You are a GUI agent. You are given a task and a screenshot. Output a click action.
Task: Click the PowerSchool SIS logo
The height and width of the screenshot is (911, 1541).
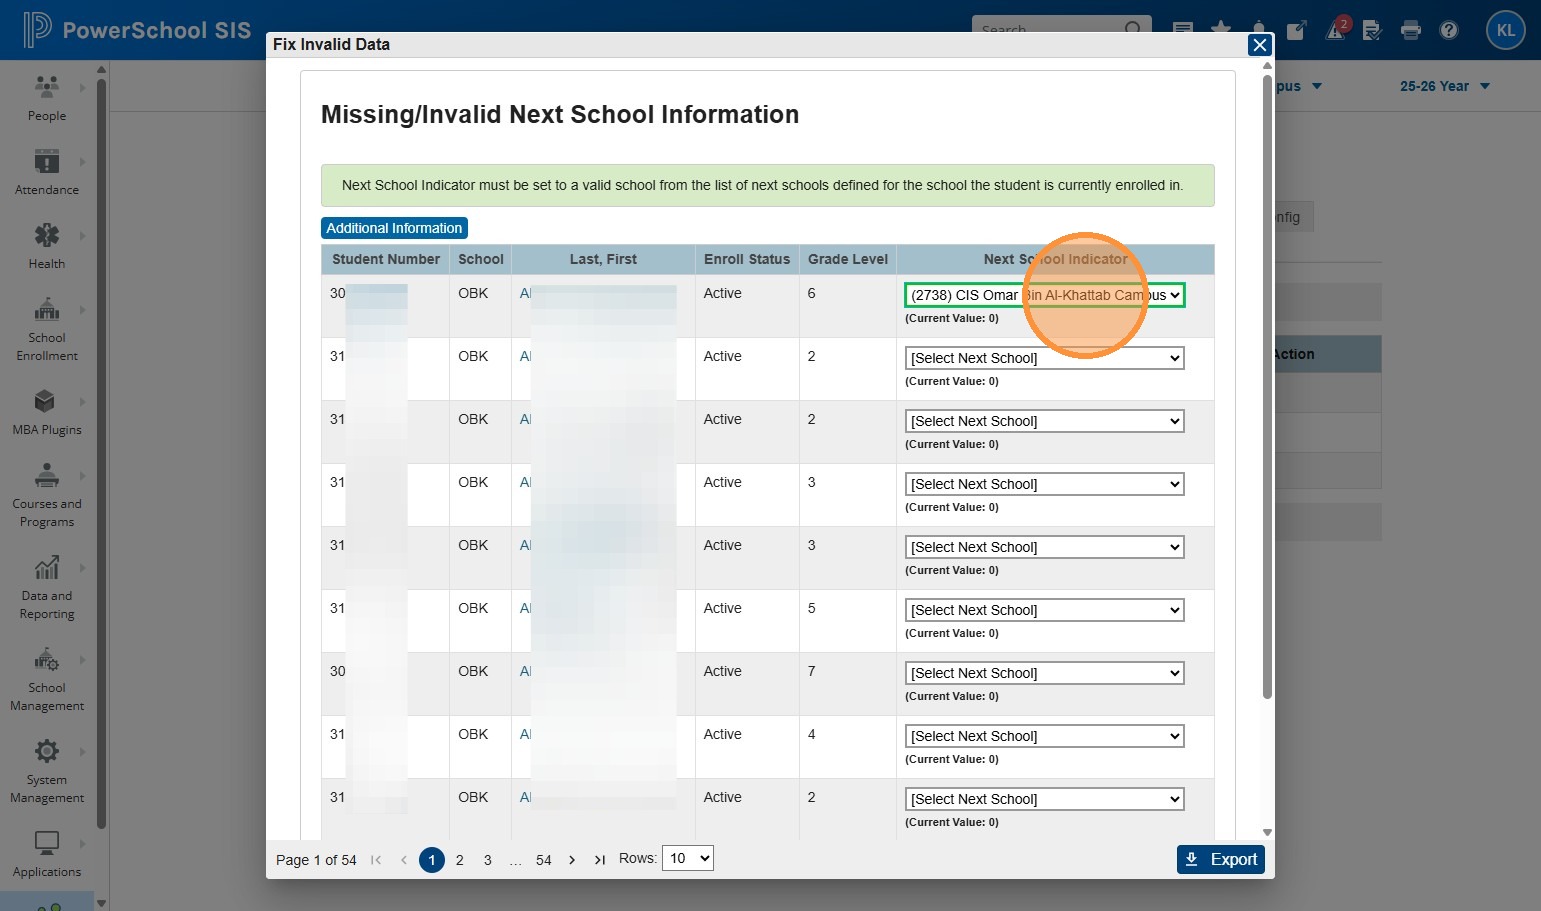(137, 30)
